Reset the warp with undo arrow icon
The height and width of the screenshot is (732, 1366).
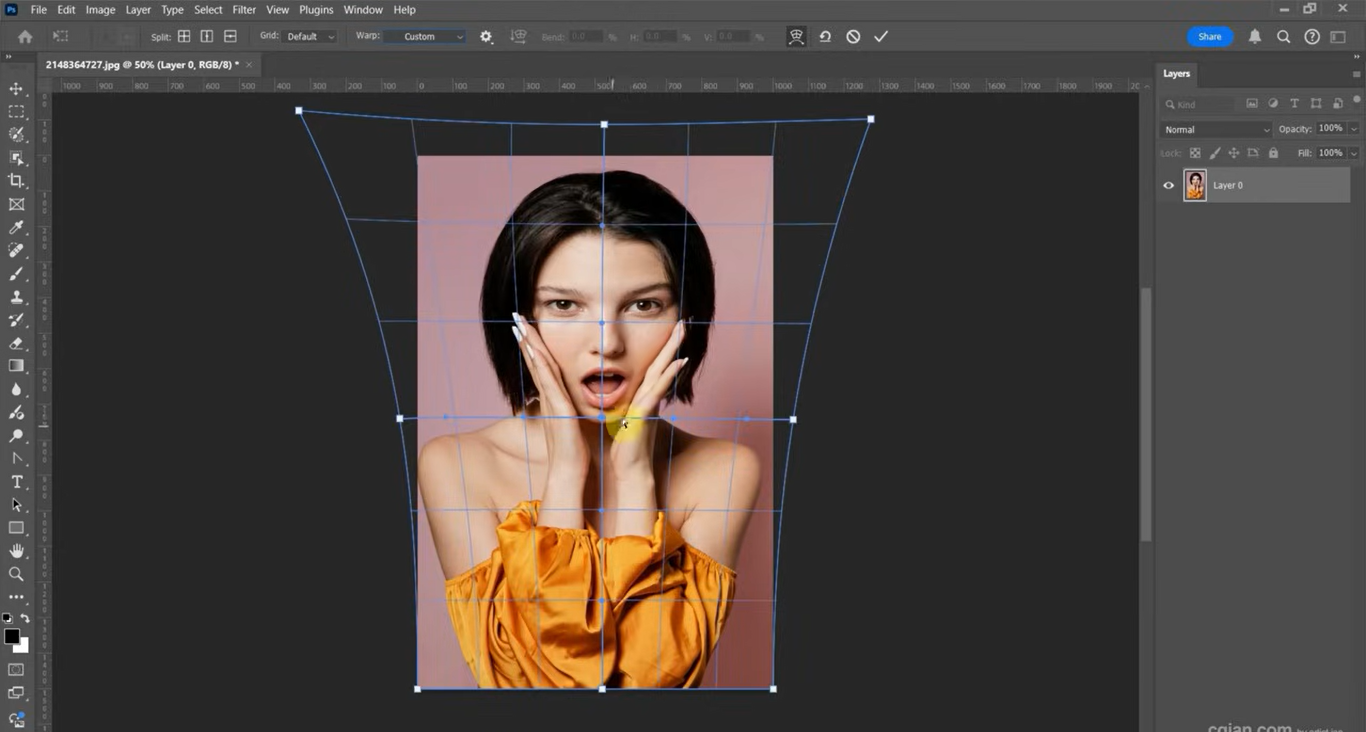(x=825, y=36)
